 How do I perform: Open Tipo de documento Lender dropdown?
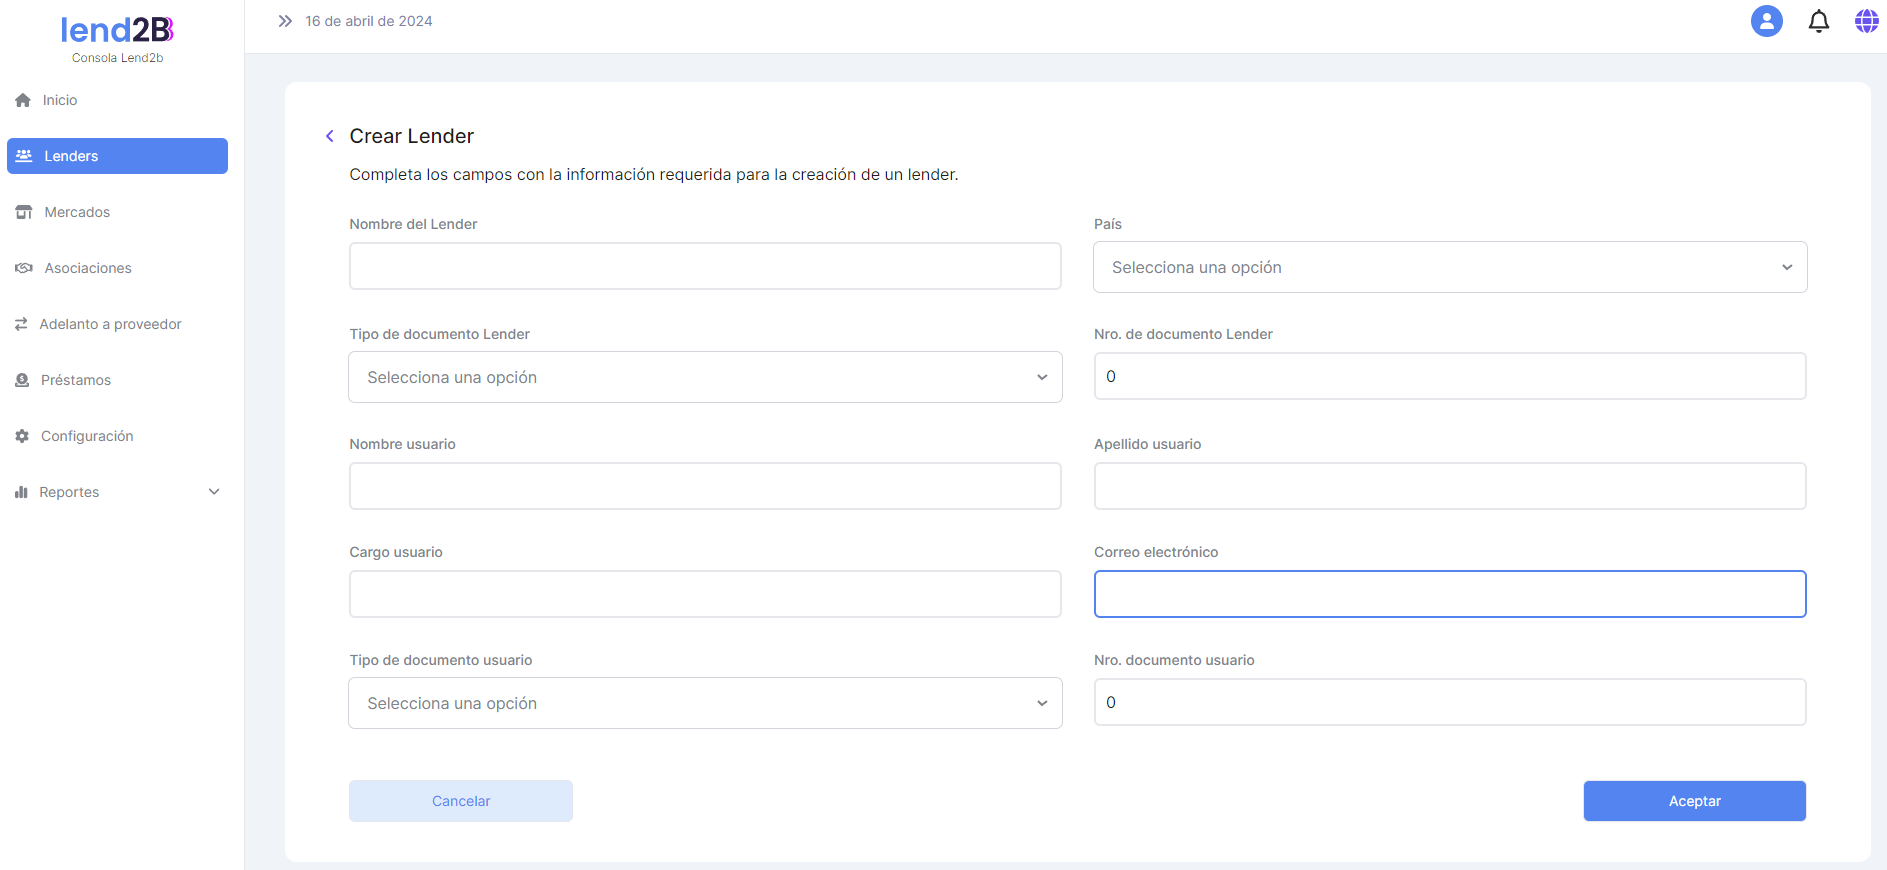tap(705, 377)
